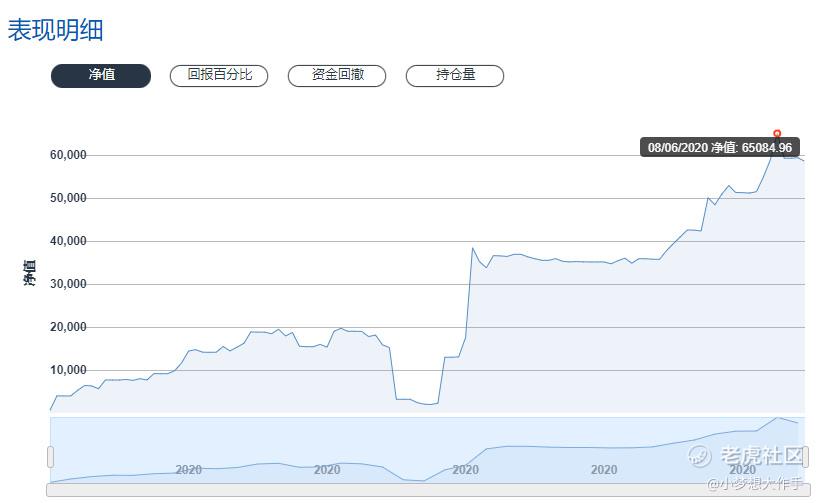The width and height of the screenshot is (819, 503).
Task: Click the 30,000 y-axis label
Action: point(68,284)
